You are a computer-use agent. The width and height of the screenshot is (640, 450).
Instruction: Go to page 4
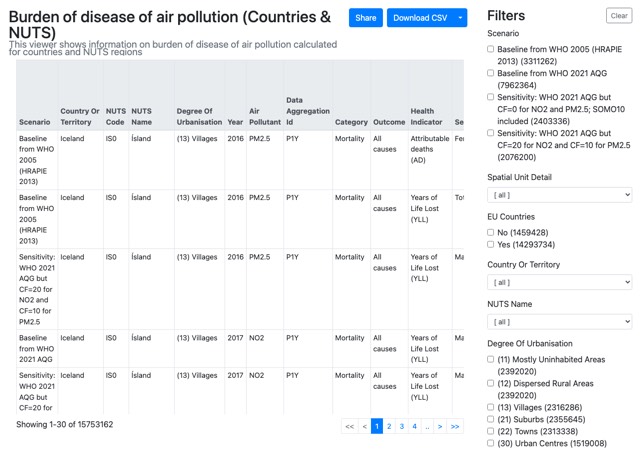pos(414,426)
